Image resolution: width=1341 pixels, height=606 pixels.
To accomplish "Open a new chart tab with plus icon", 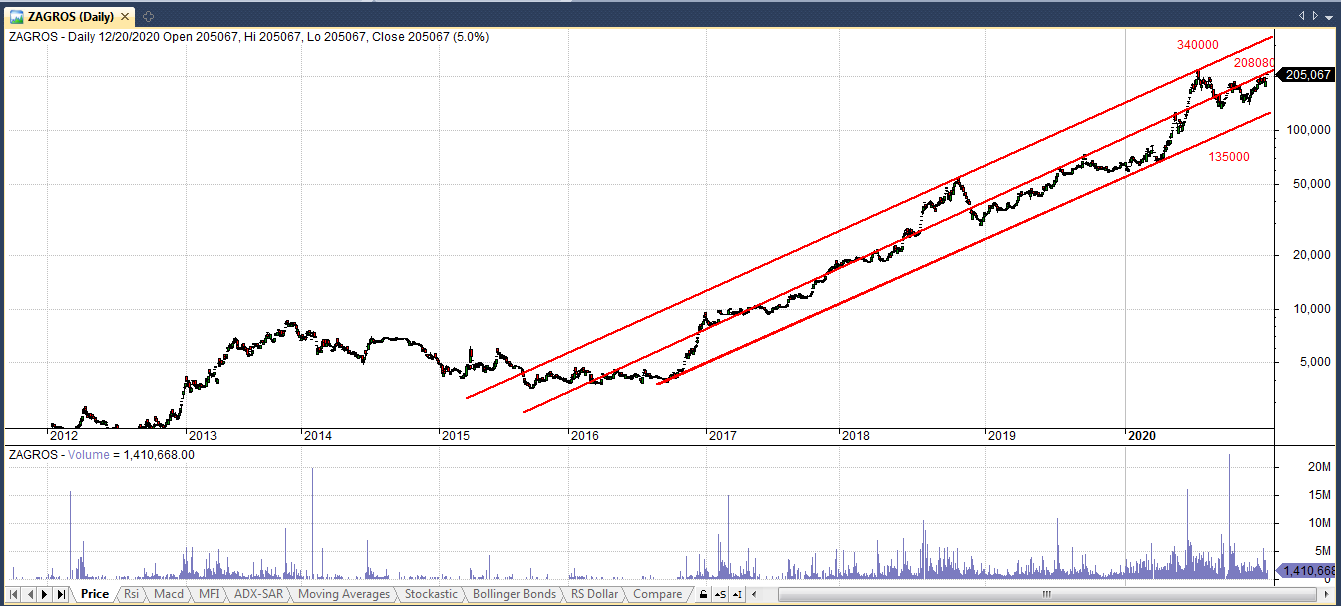I will coord(148,16).
